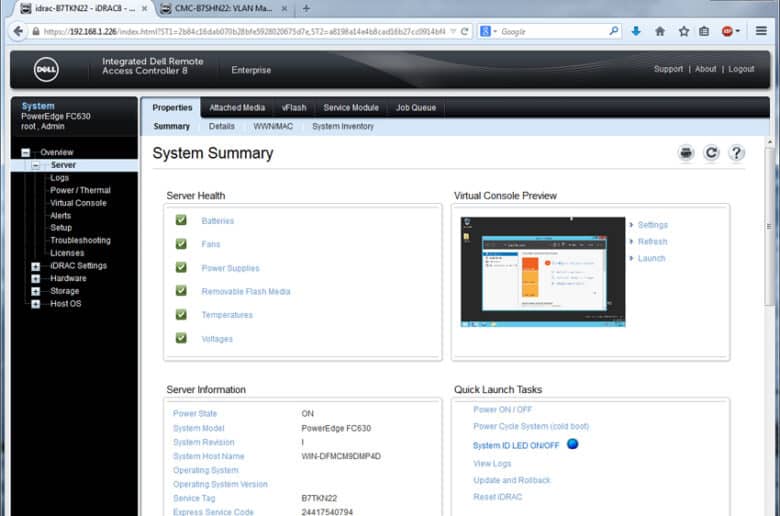Click the search magnifier icon
780x516 pixels.
tap(614, 31)
